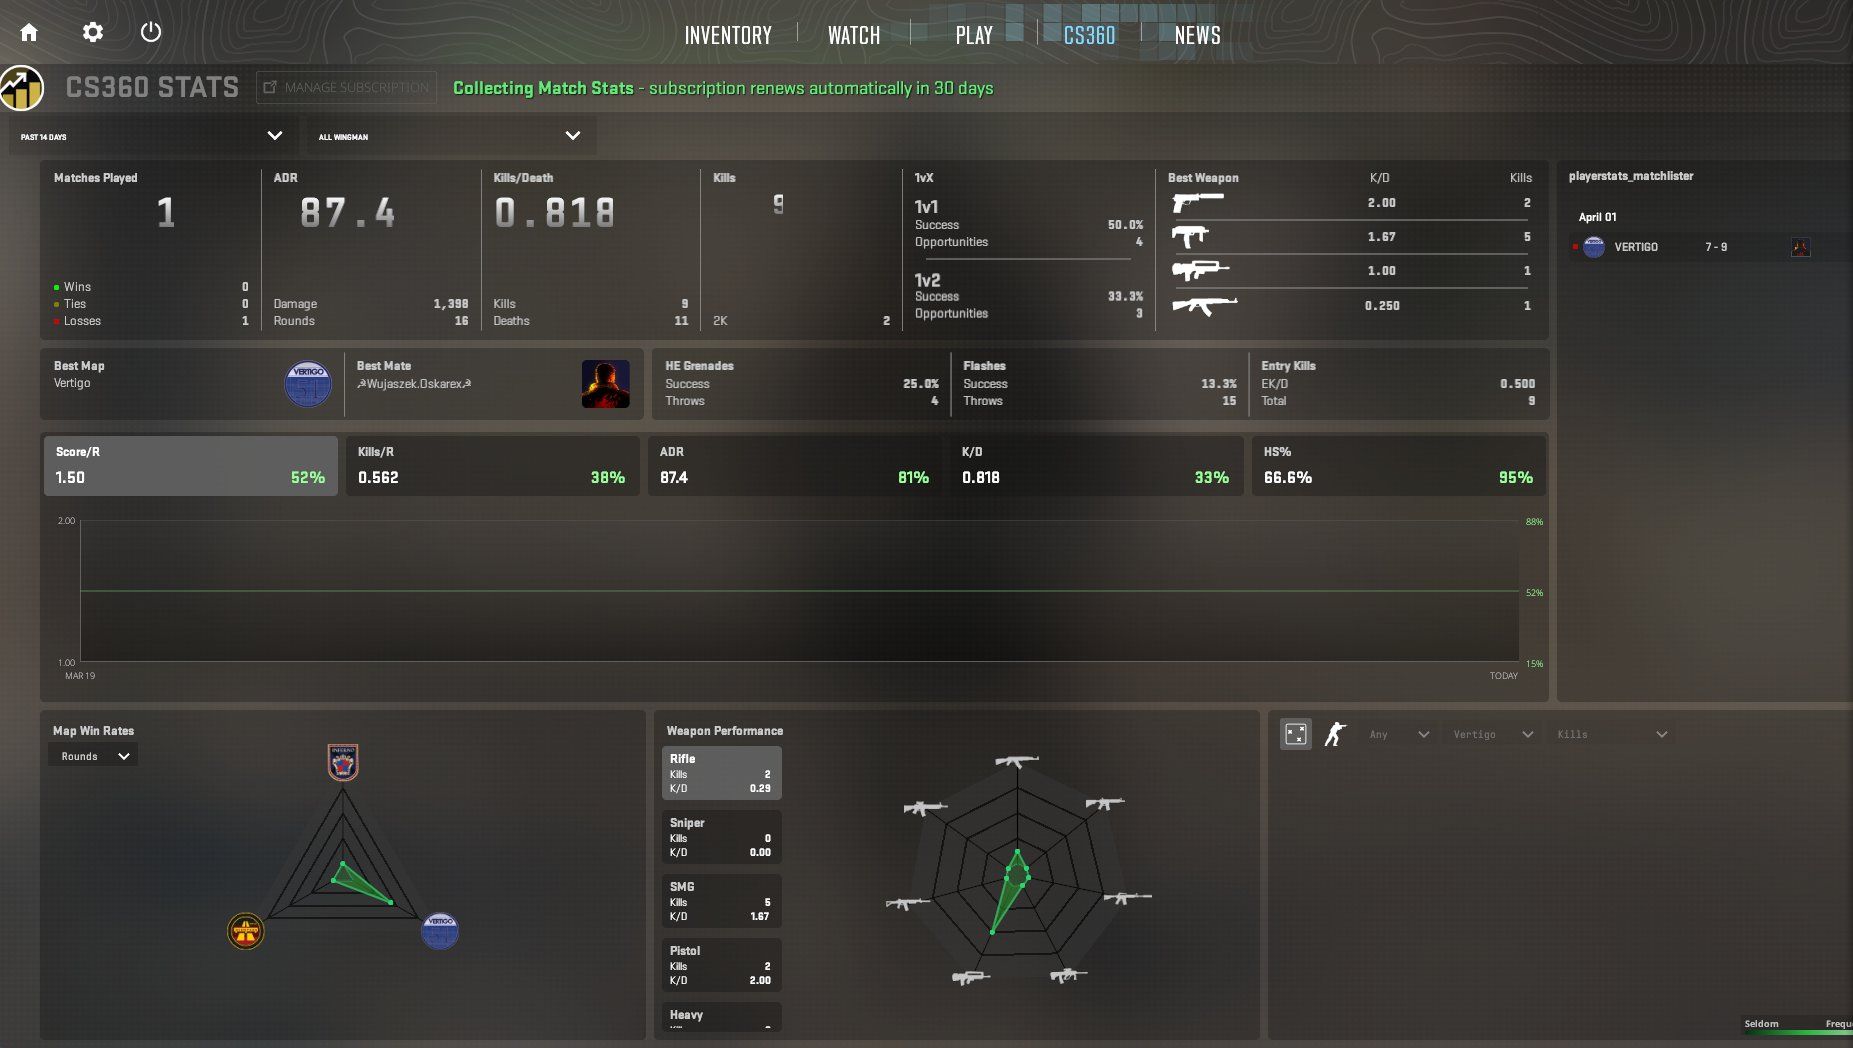Click the SMG weapon icon with 1.67 K/D
1853x1048 pixels.
pyautogui.click(x=1190, y=237)
